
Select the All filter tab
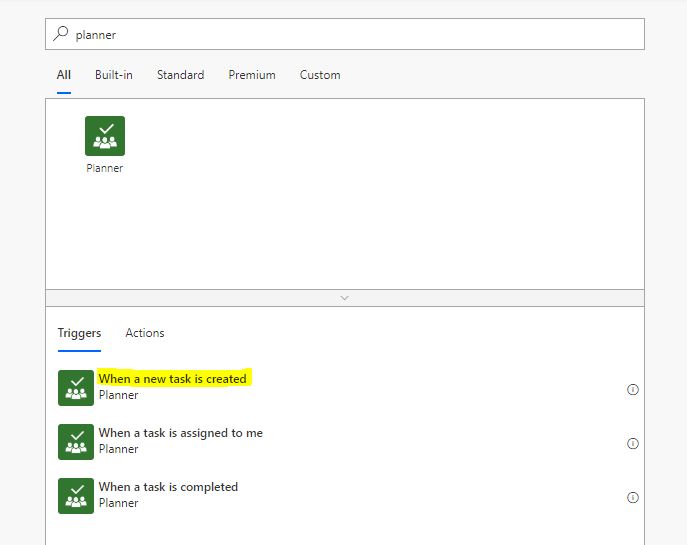64,75
